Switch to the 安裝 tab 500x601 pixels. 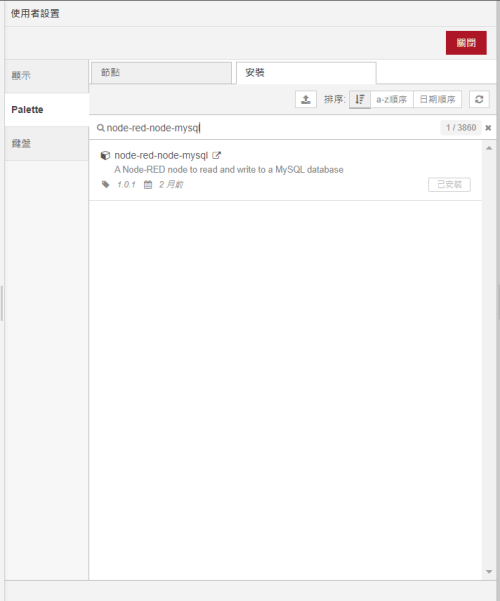coord(306,72)
